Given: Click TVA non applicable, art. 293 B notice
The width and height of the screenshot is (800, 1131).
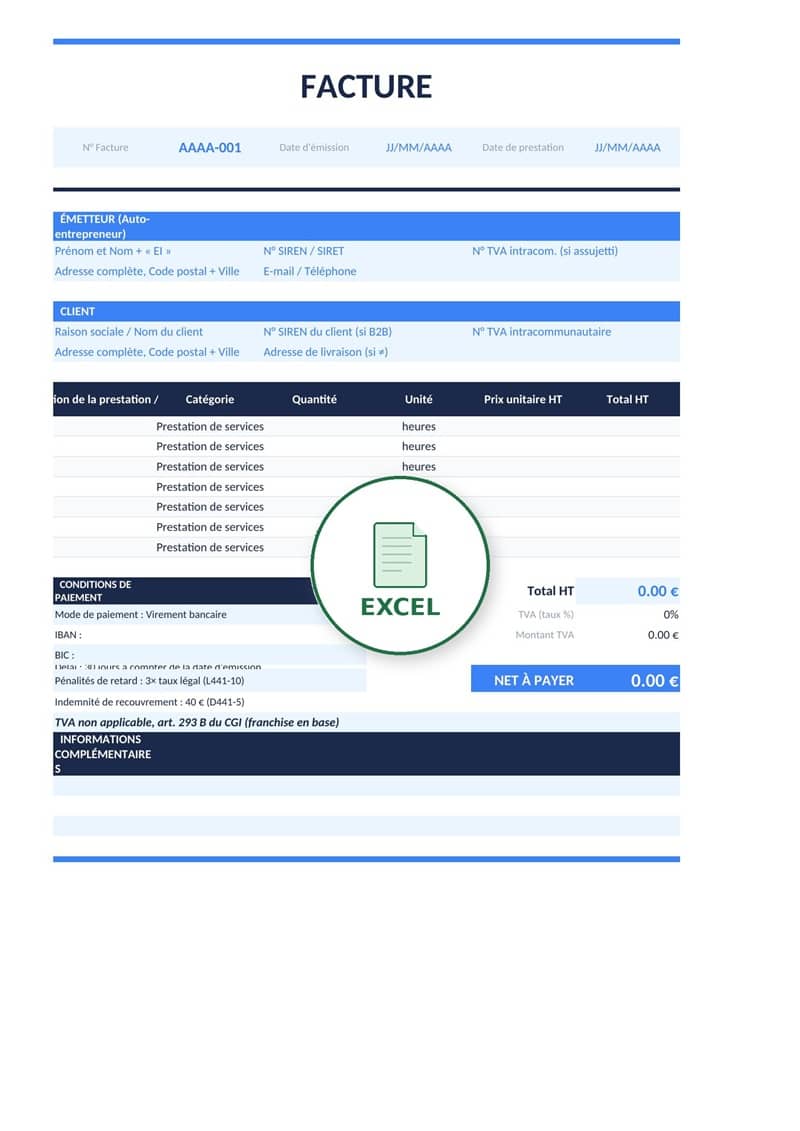Looking at the screenshot, I should pyautogui.click(x=197, y=722).
